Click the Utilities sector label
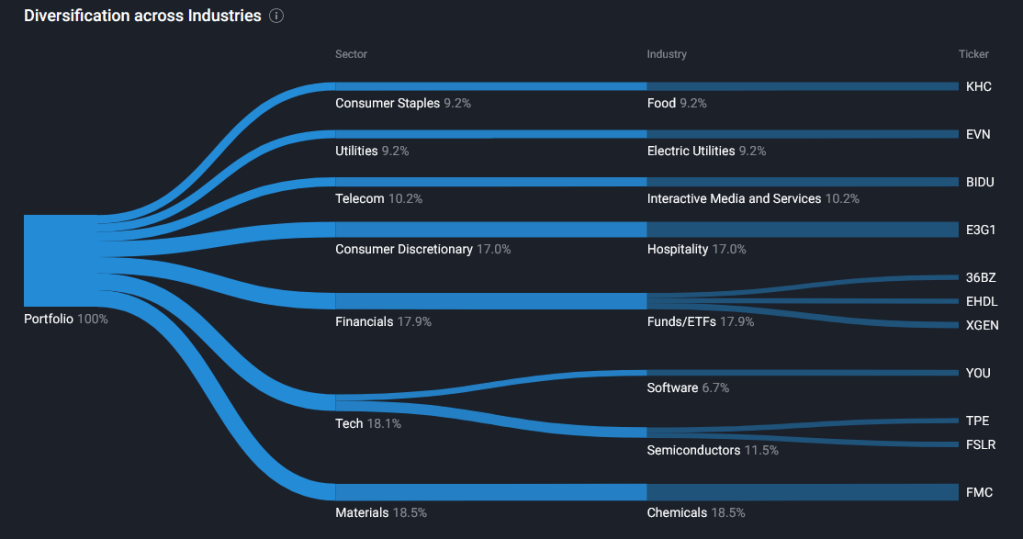 (357, 151)
